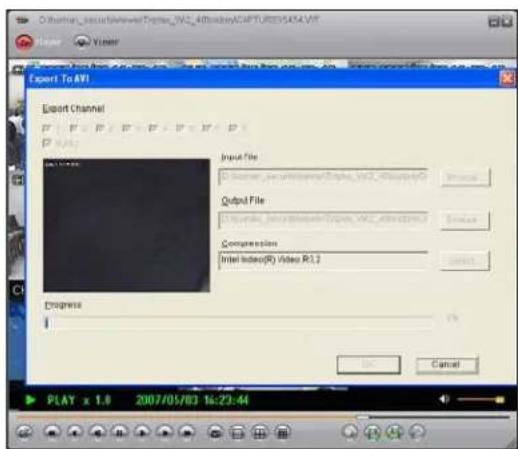
Task: Click the Progress label
Action: (63, 305)
